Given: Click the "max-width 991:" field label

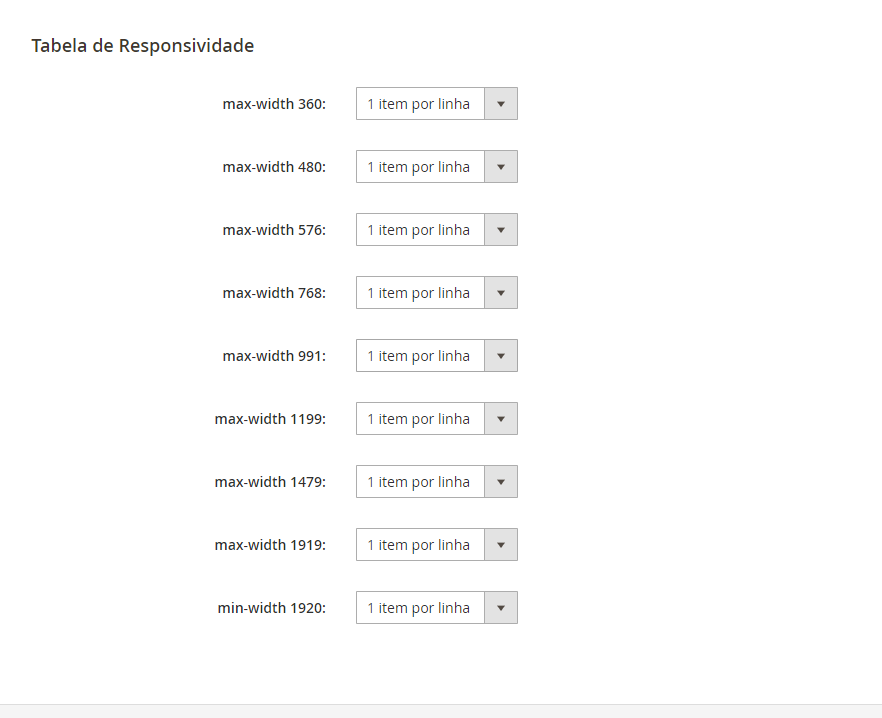Looking at the screenshot, I should pos(274,356).
